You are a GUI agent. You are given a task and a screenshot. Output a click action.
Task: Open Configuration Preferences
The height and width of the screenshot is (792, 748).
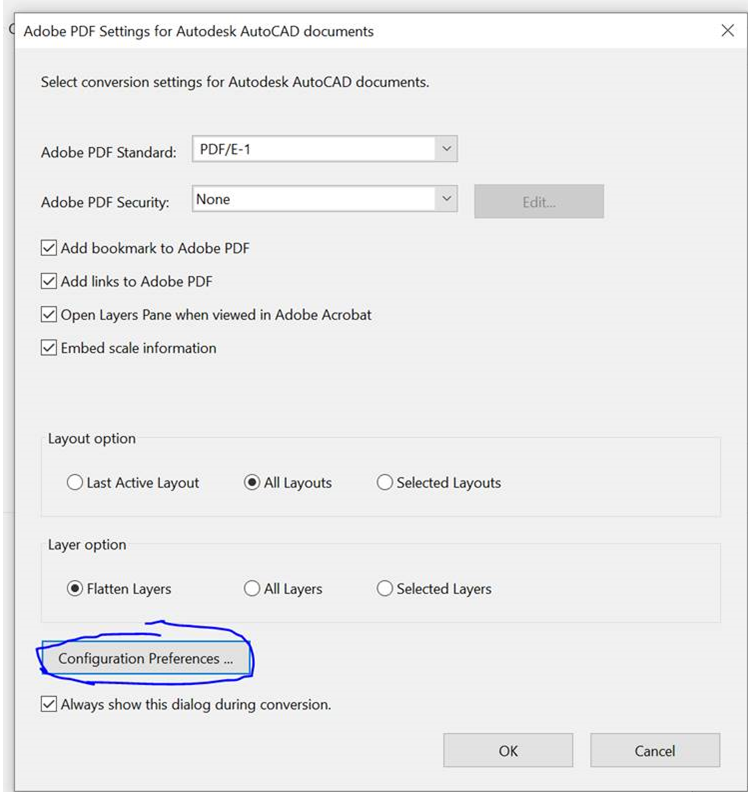click(145, 659)
